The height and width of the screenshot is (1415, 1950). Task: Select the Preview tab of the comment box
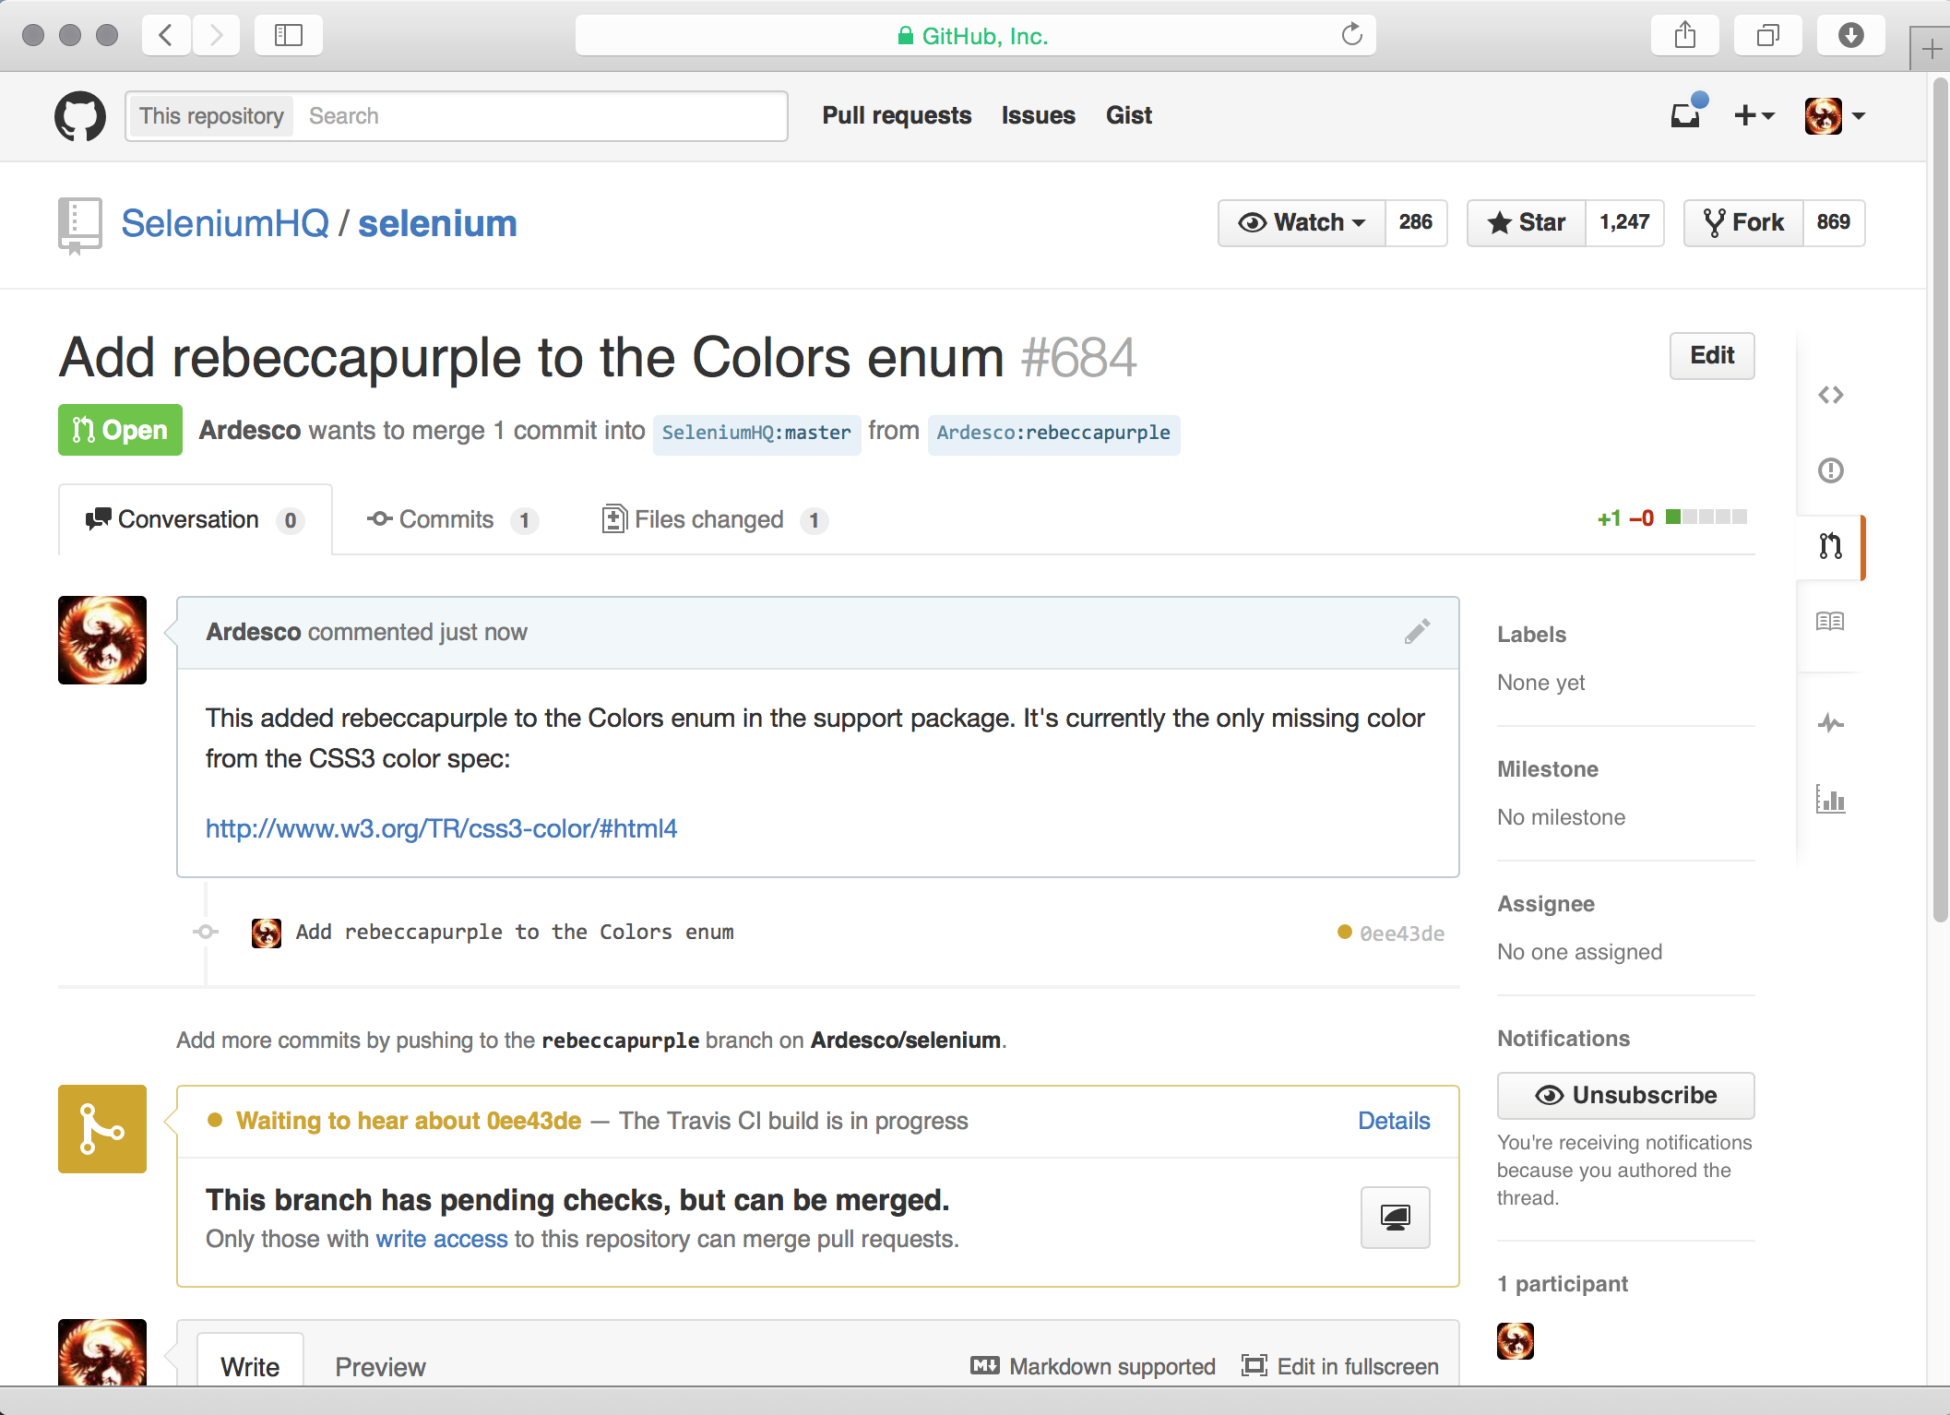tap(380, 1366)
